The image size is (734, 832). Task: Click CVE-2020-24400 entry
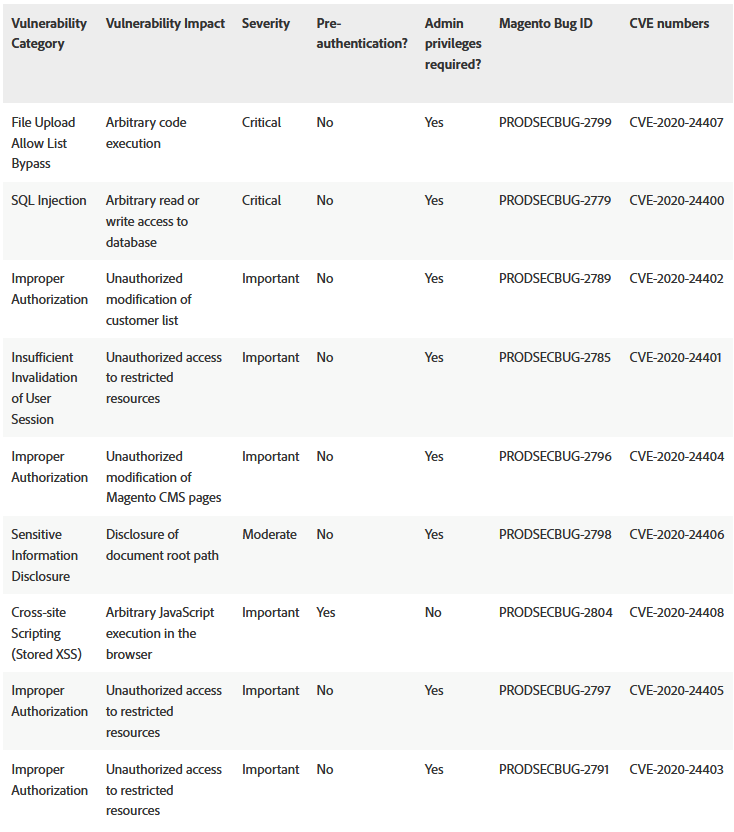point(677,201)
